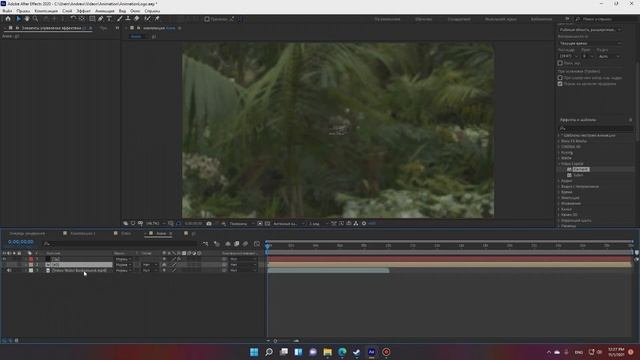Open Microsoft Edge from the taskbar
The height and width of the screenshot is (360, 640).
tap(342, 352)
